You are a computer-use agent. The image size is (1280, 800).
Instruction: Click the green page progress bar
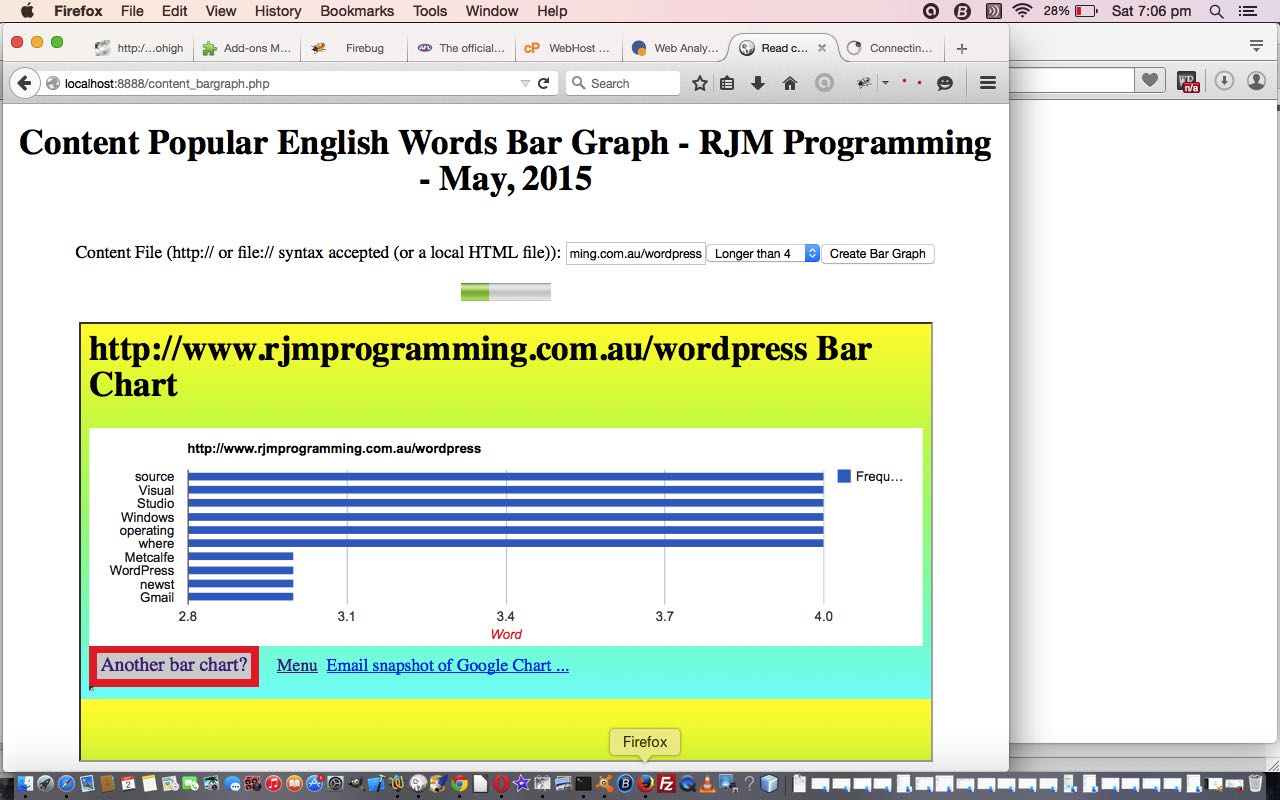pos(506,292)
